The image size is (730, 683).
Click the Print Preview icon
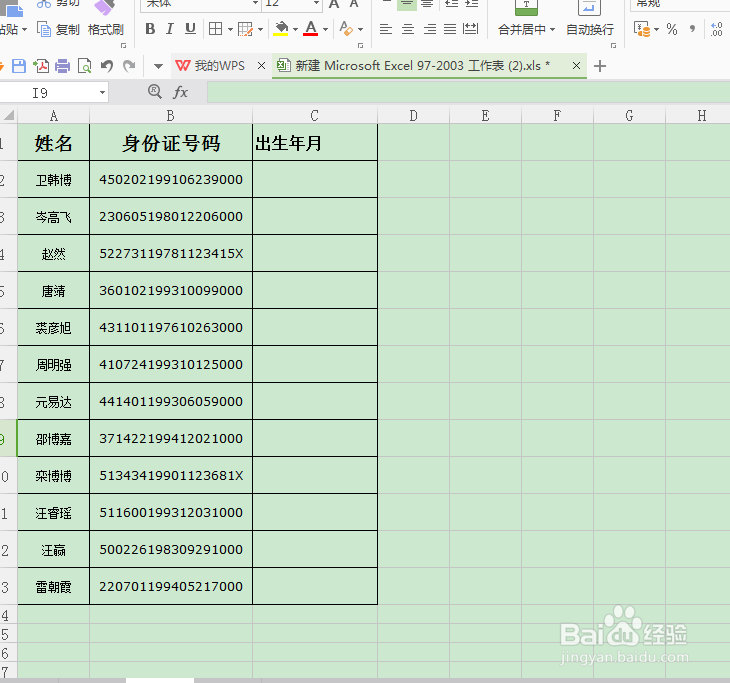(x=85, y=66)
